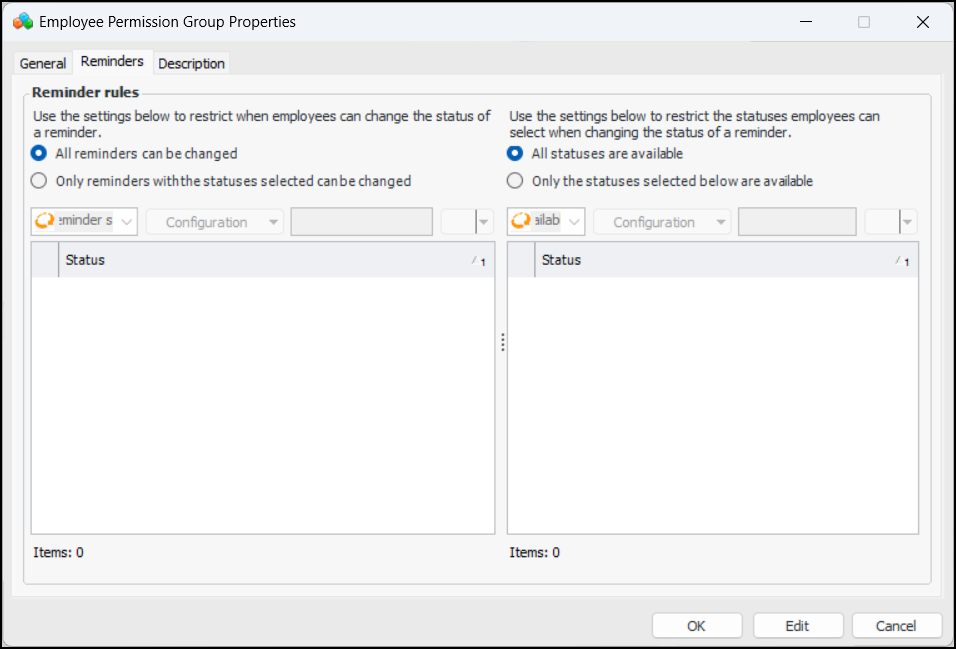Image resolution: width=956 pixels, height=649 pixels.
Task: Click the orange icon in the left reminder status selector
Action: coord(45,221)
